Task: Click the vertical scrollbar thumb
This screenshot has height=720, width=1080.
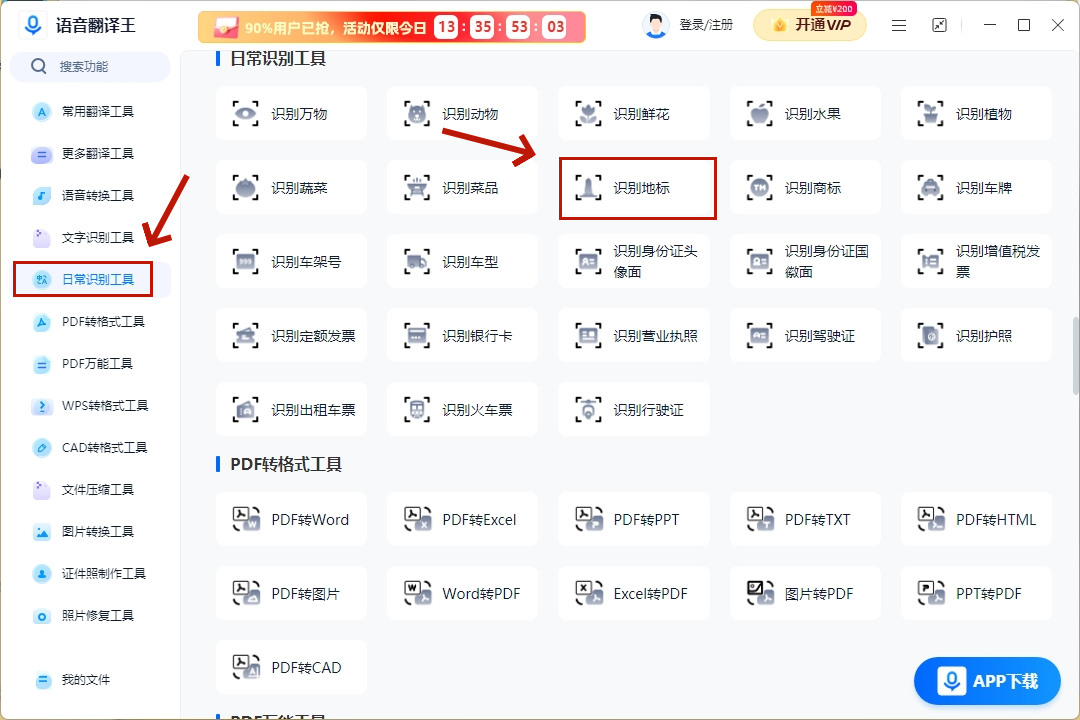Action: click(1075, 356)
